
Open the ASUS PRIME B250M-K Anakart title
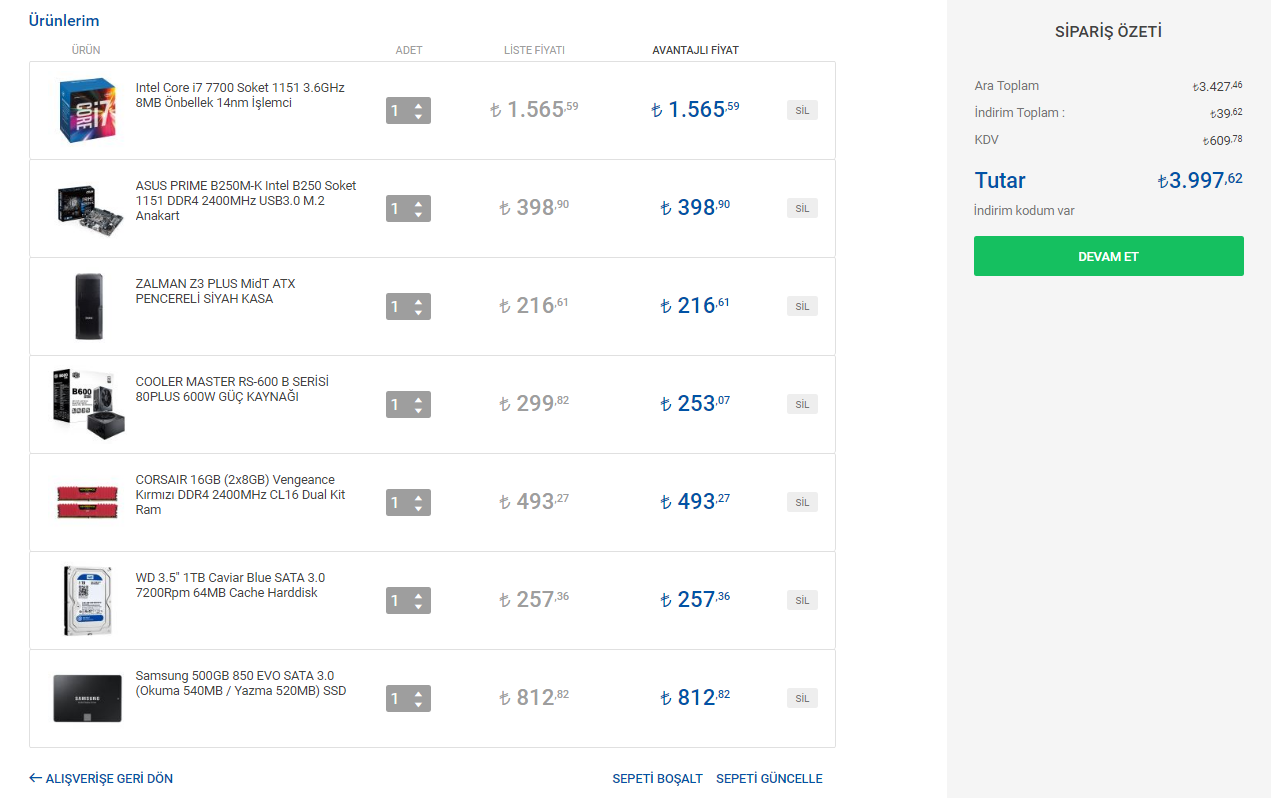point(246,200)
